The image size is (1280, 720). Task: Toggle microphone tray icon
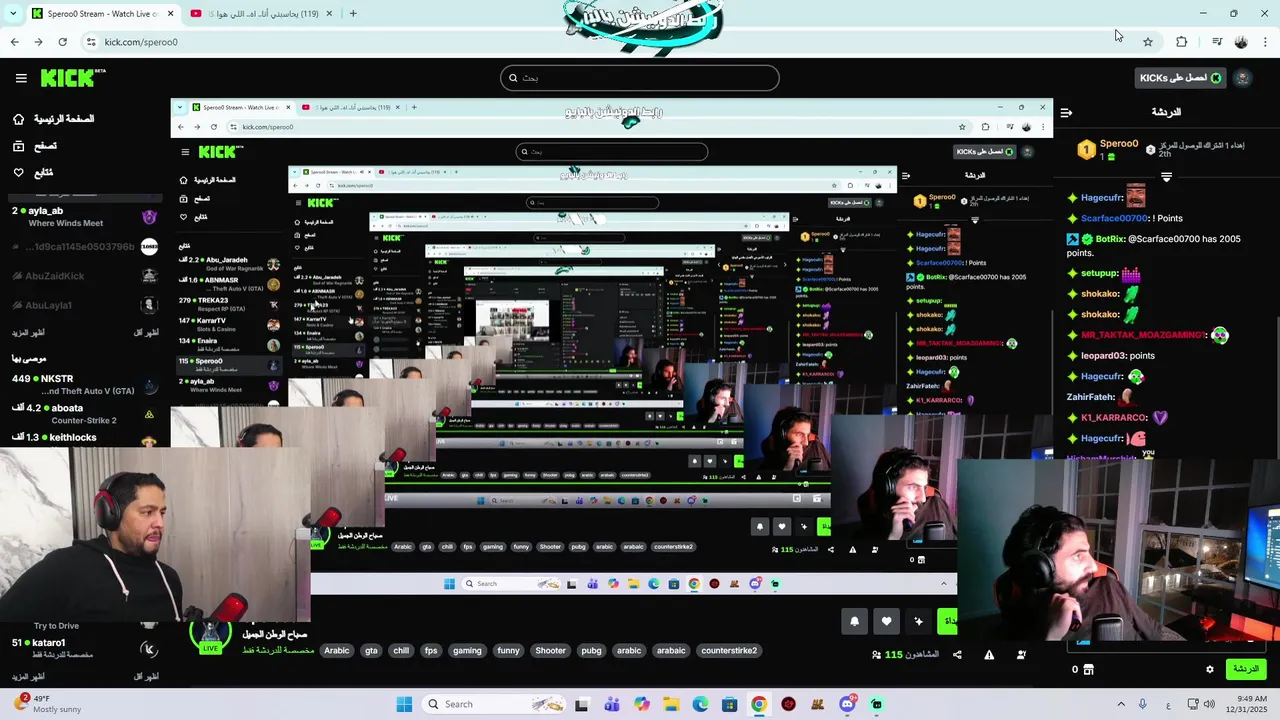pyautogui.click(x=1143, y=704)
